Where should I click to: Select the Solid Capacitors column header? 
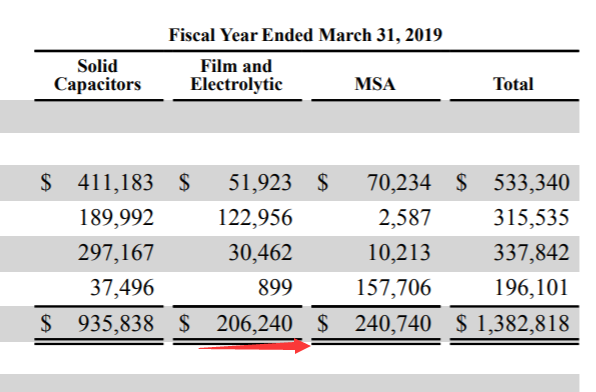coord(97,75)
